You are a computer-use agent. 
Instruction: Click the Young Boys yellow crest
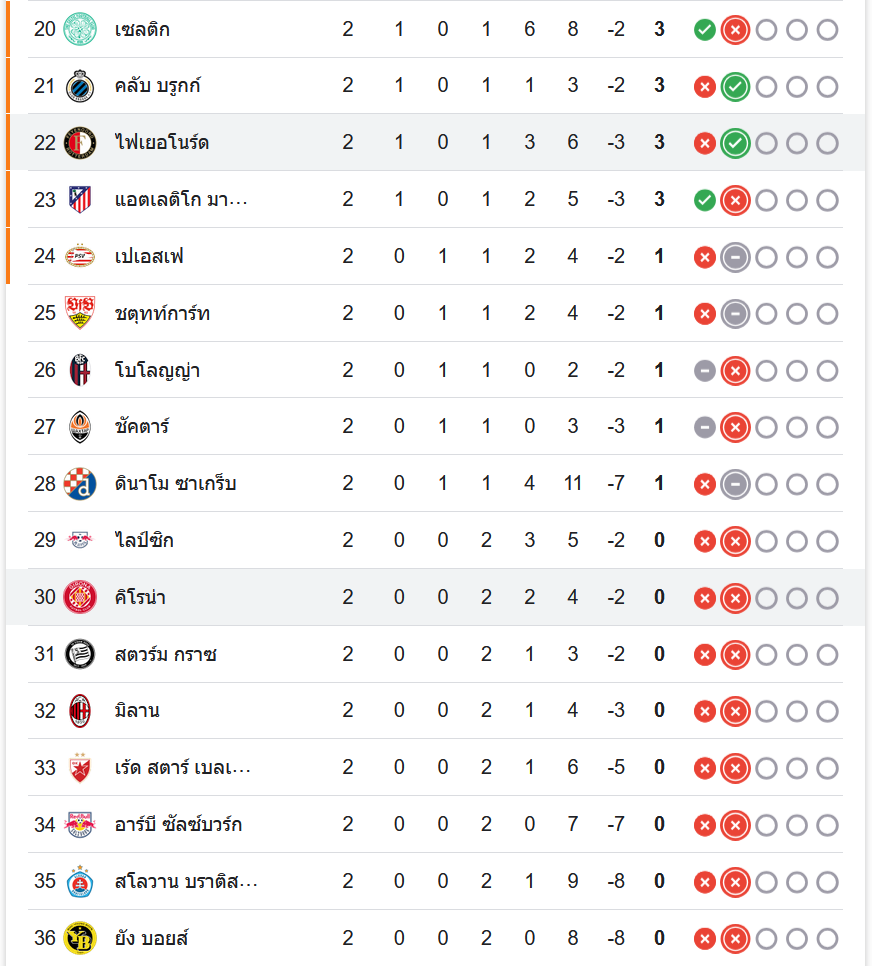point(79,938)
